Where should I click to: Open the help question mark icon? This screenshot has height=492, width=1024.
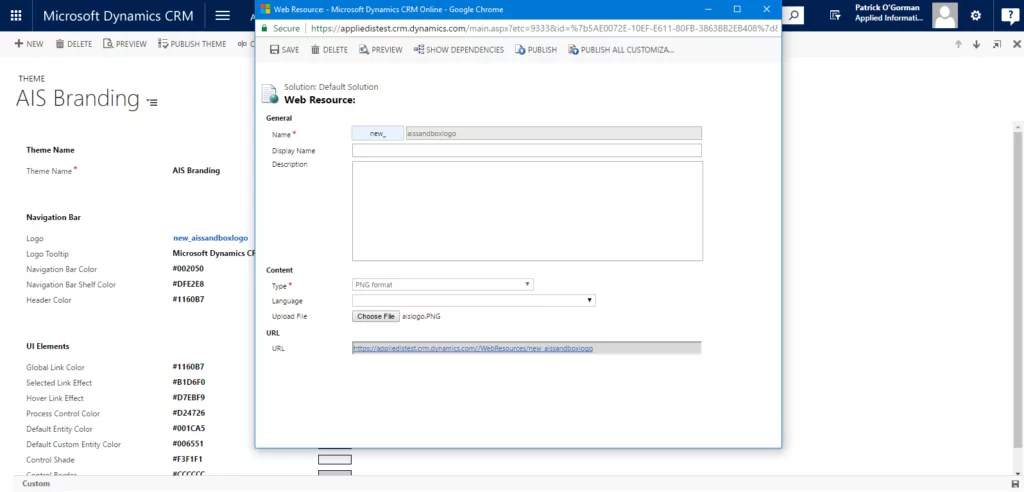click(1010, 15)
